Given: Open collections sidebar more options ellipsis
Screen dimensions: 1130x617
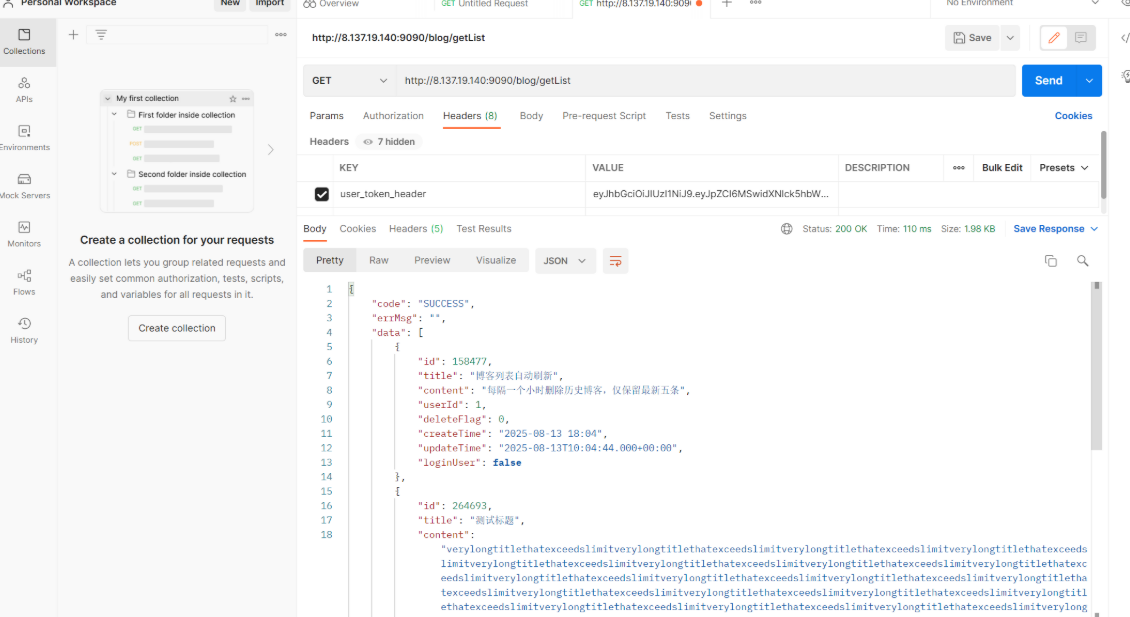Looking at the screenshot, I should click(280, 35).
